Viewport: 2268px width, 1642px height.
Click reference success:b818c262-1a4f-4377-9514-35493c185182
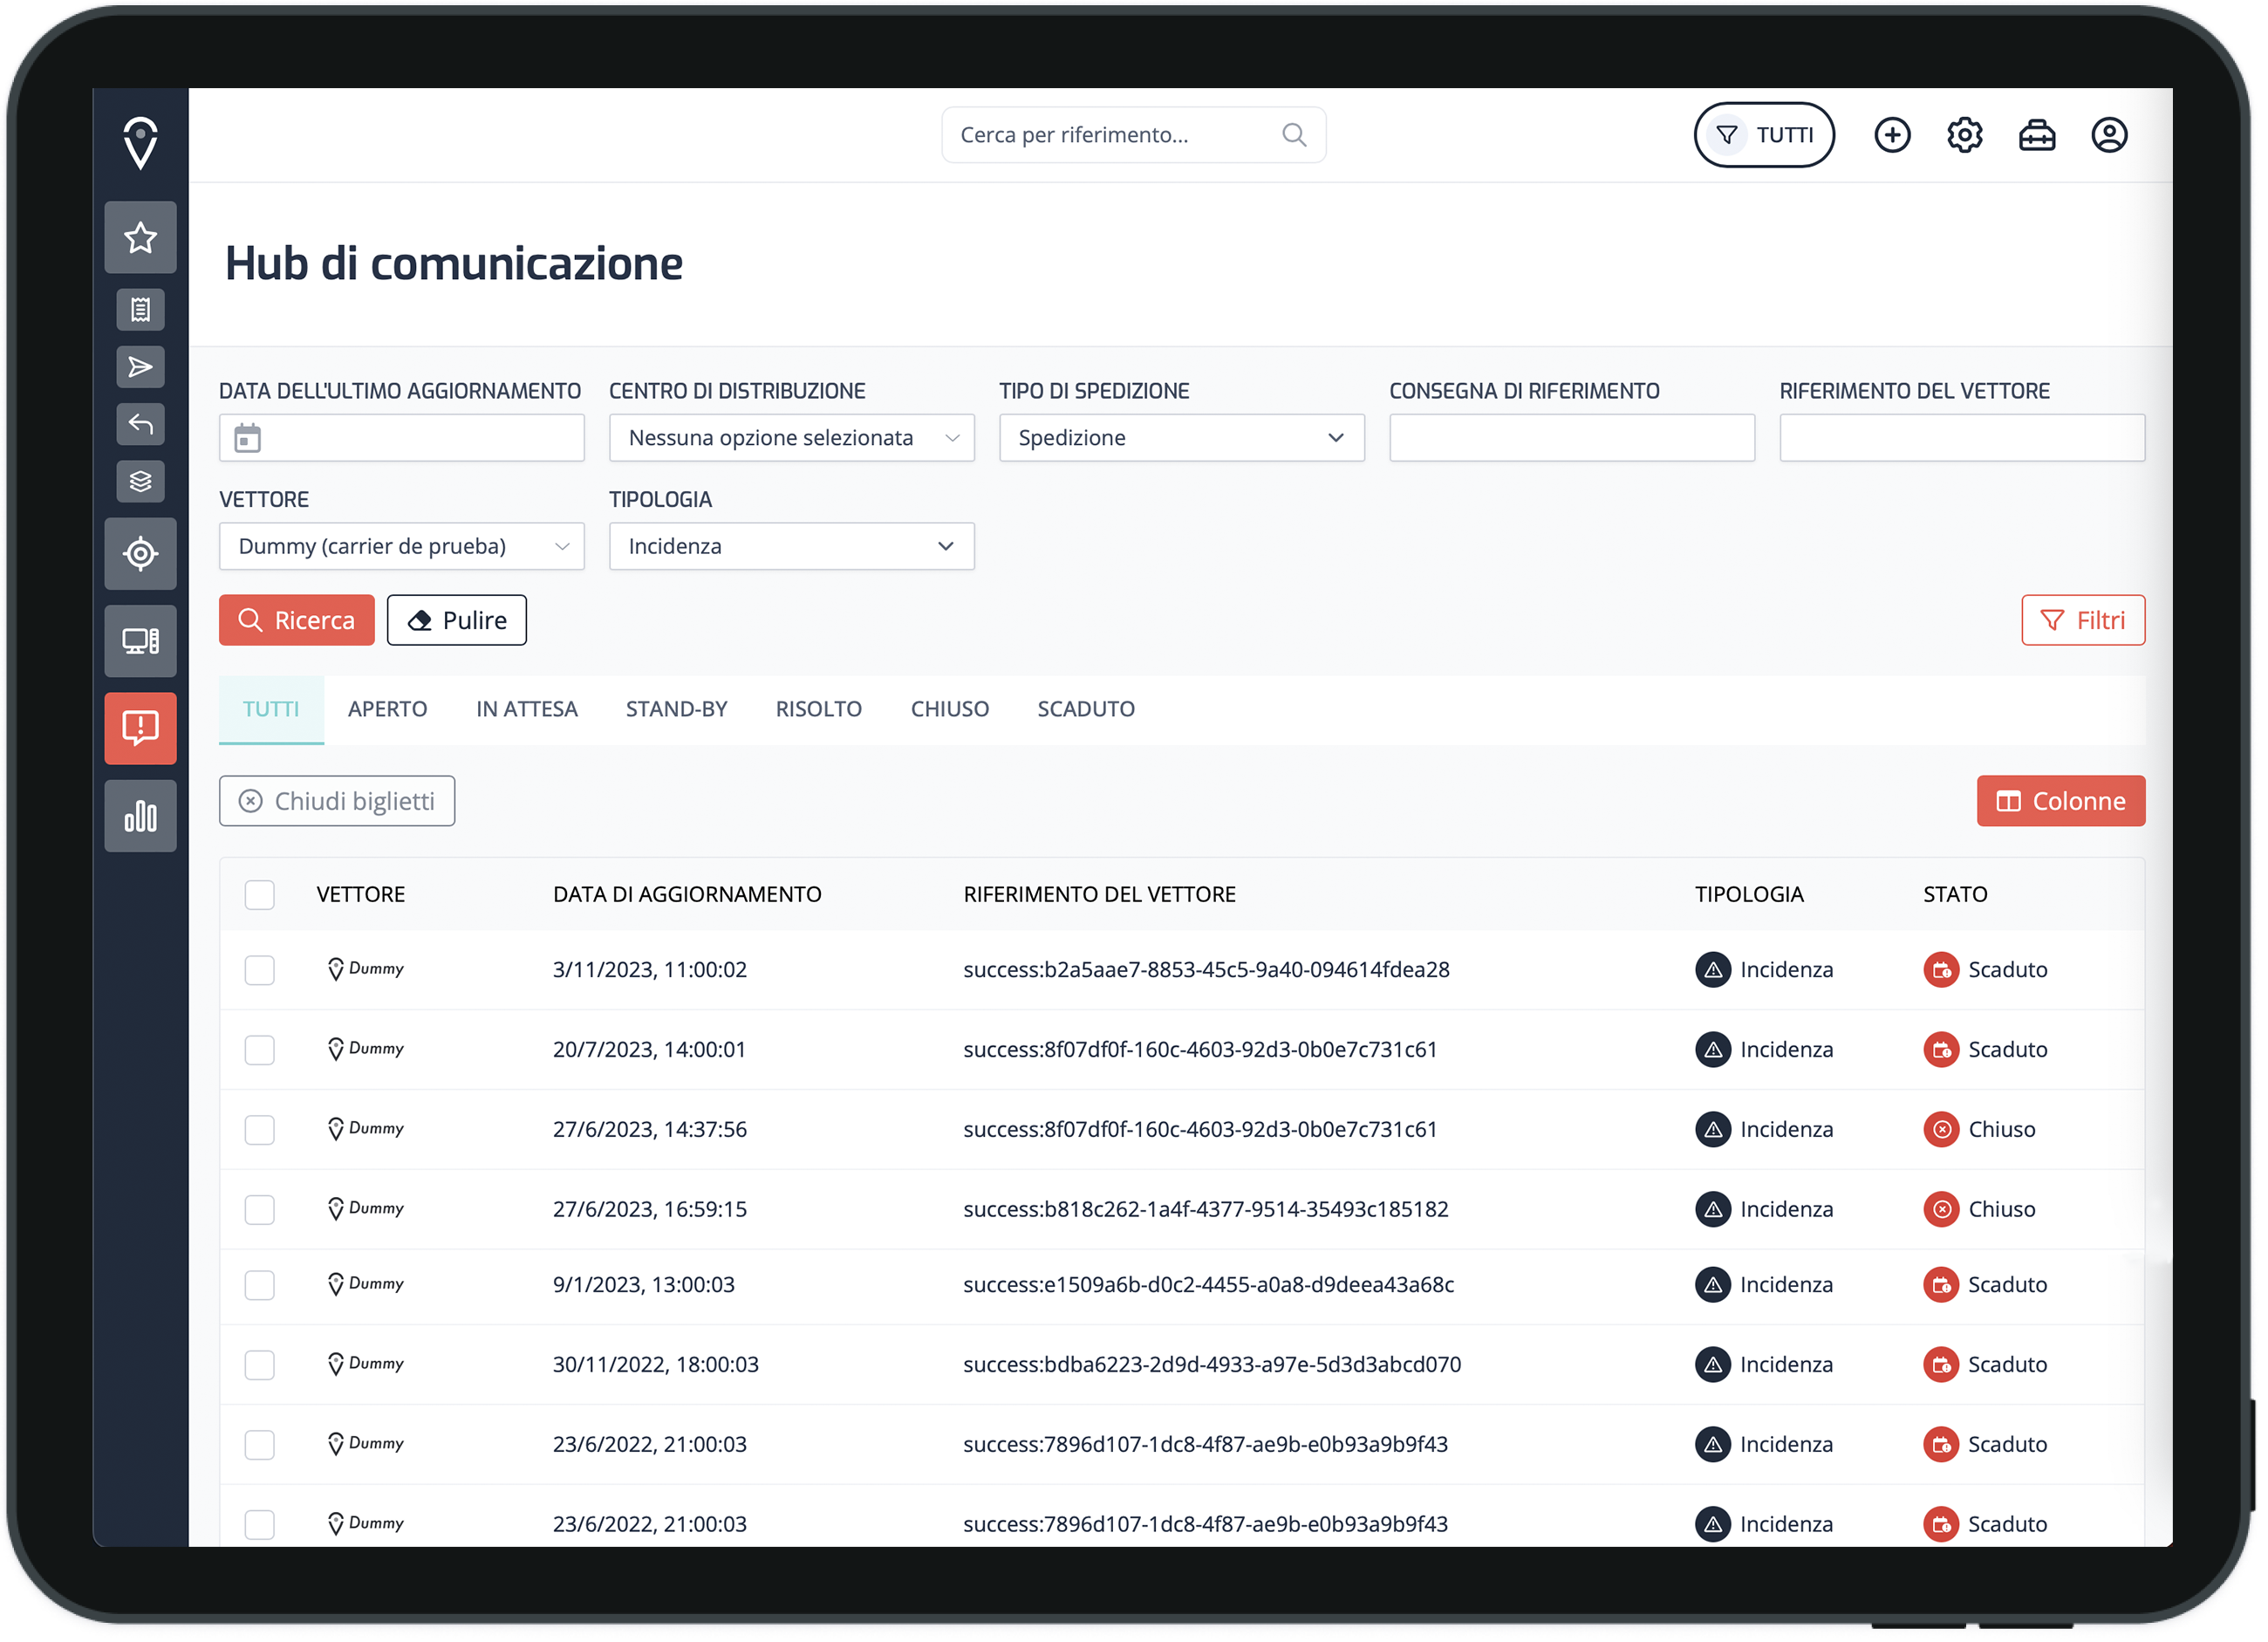(1208, 1211)
